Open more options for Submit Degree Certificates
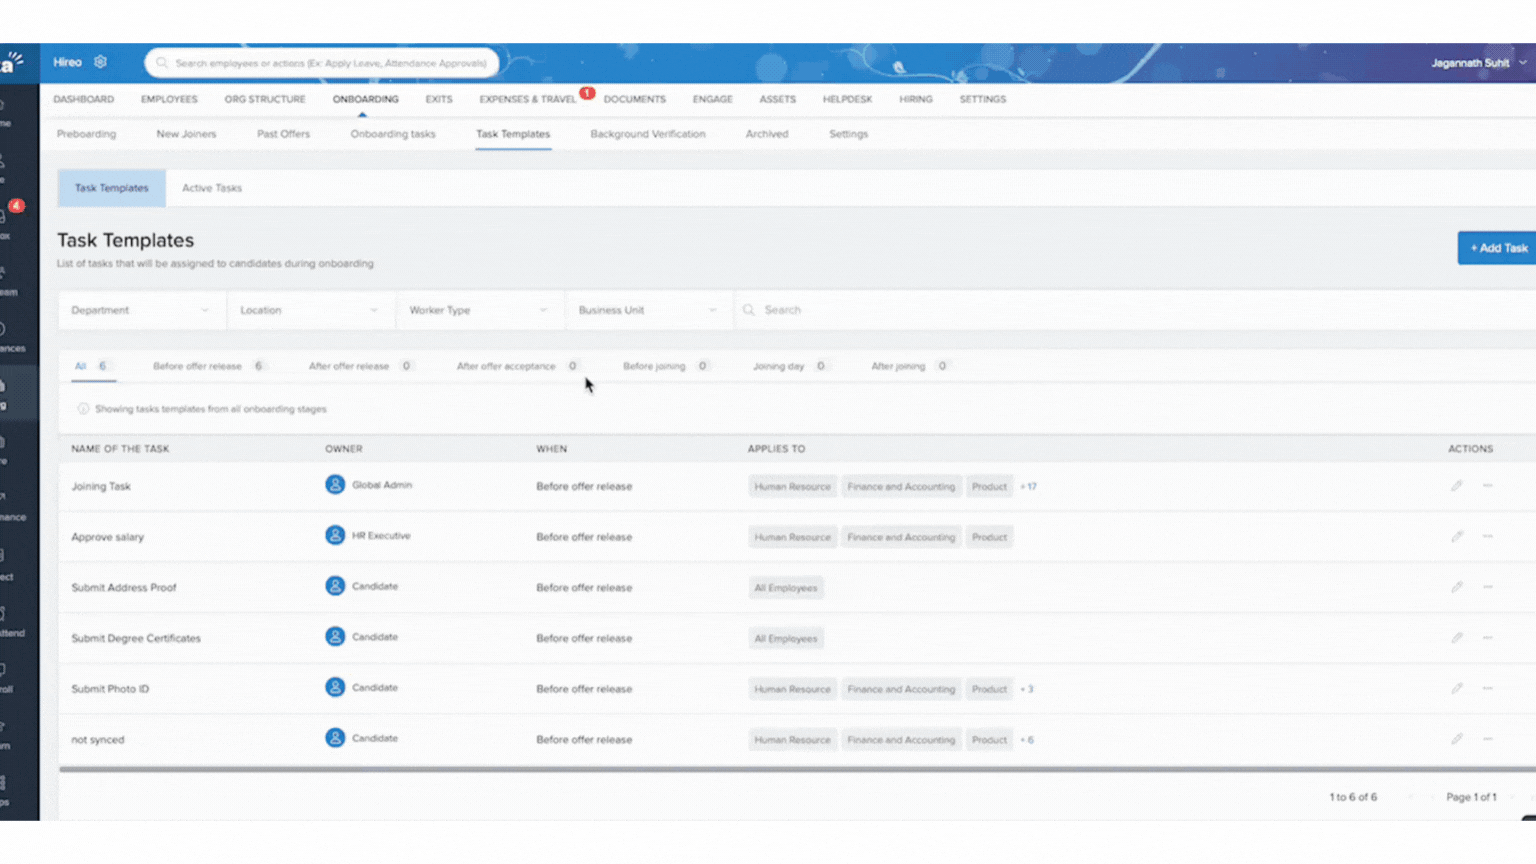The width and height of the screenshot is (1536, 864). coord(1488,638)
